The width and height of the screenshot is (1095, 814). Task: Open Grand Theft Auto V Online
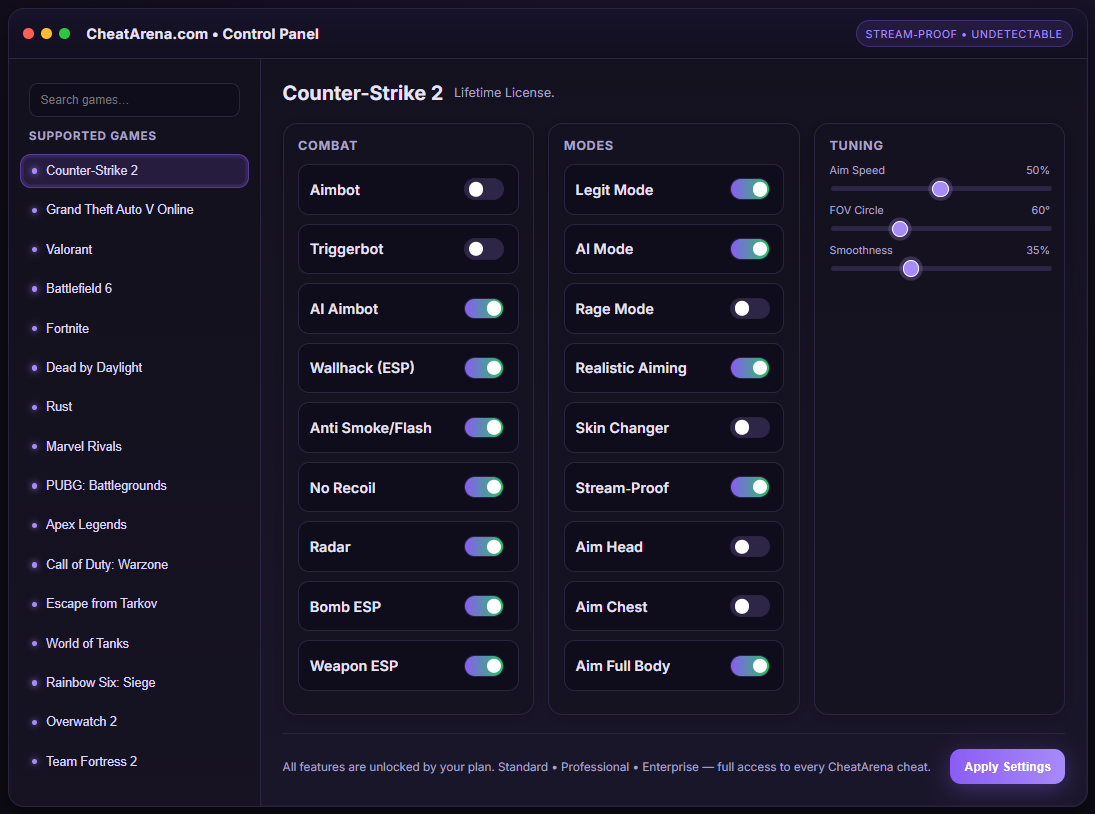tap(134, 209)
